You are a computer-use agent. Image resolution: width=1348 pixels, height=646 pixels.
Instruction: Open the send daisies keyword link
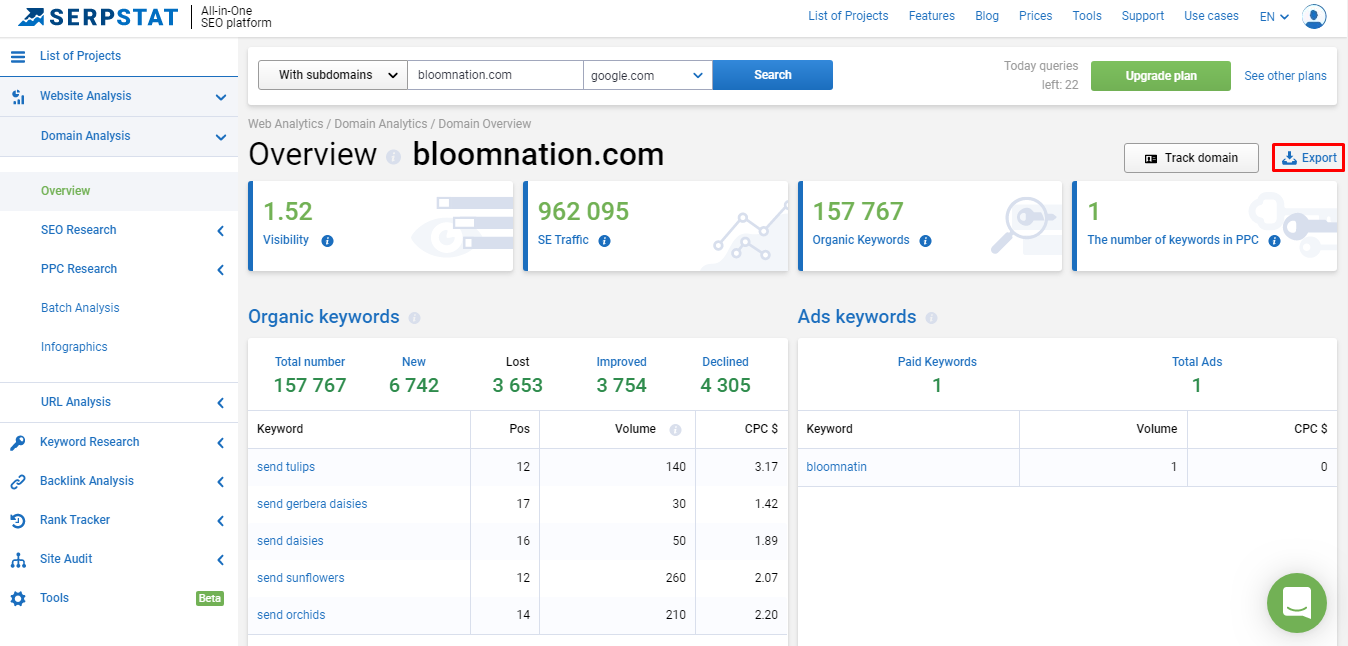point(290,541)
